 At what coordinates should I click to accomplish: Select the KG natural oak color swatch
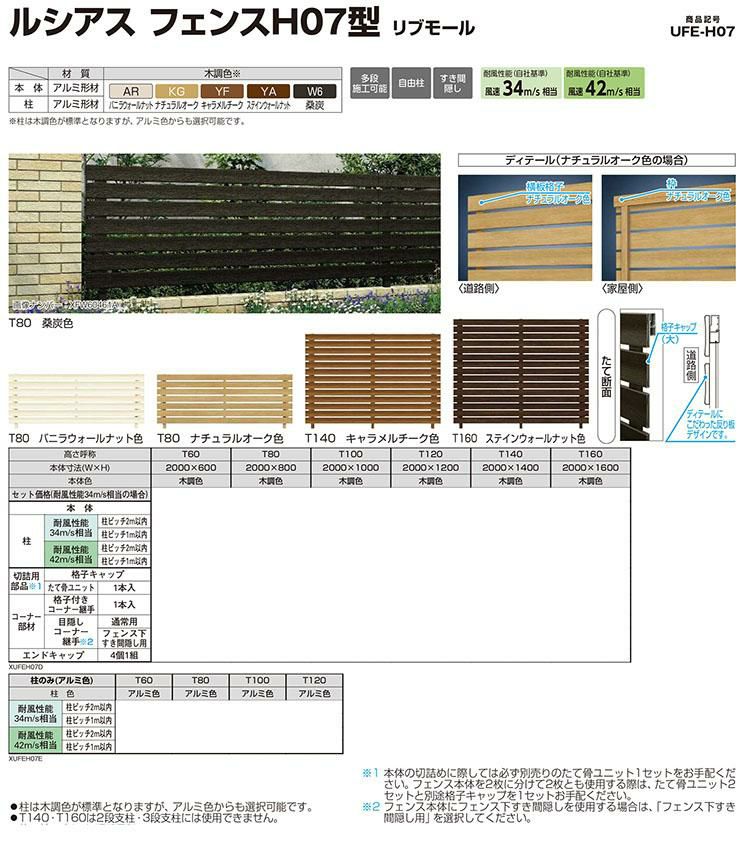[177, 89]
